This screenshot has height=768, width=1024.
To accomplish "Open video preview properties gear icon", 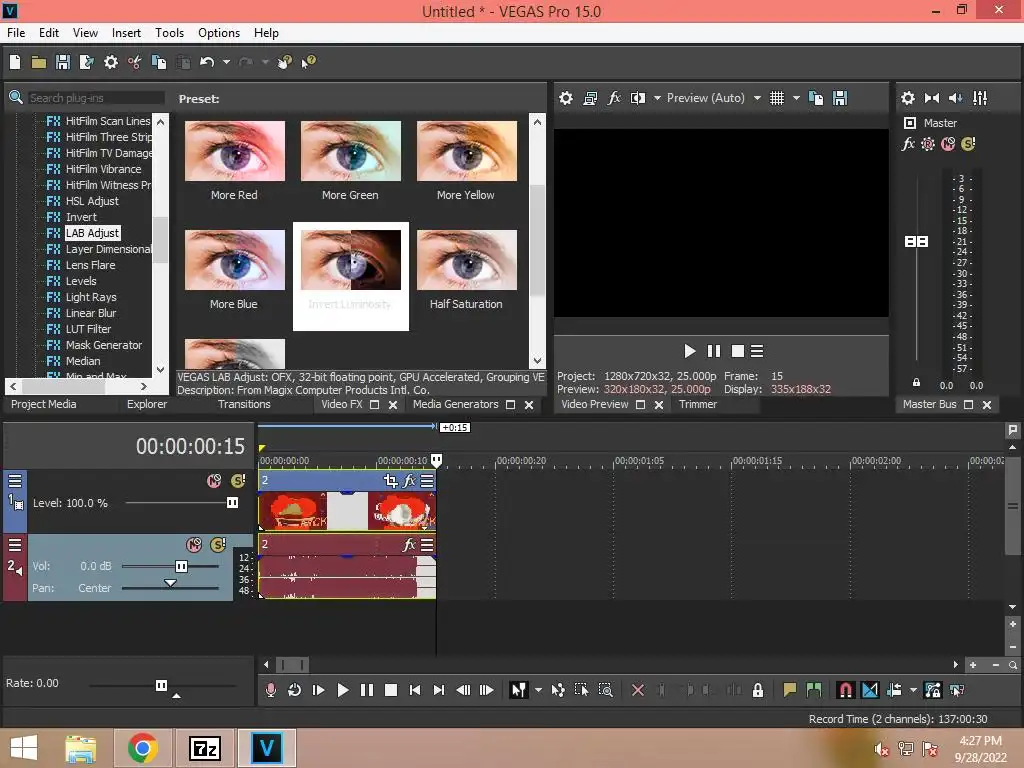I will 566,98.
